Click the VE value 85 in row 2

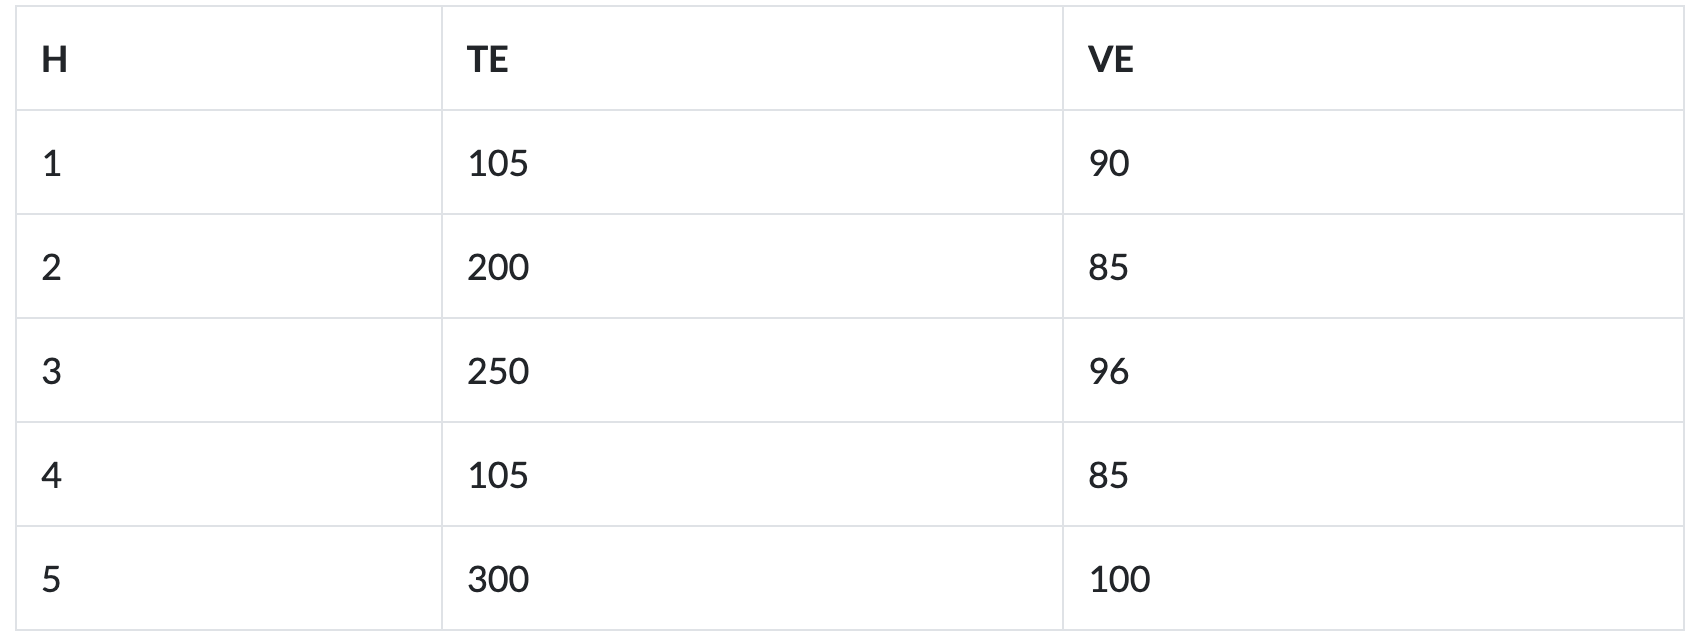(1108, 267)
